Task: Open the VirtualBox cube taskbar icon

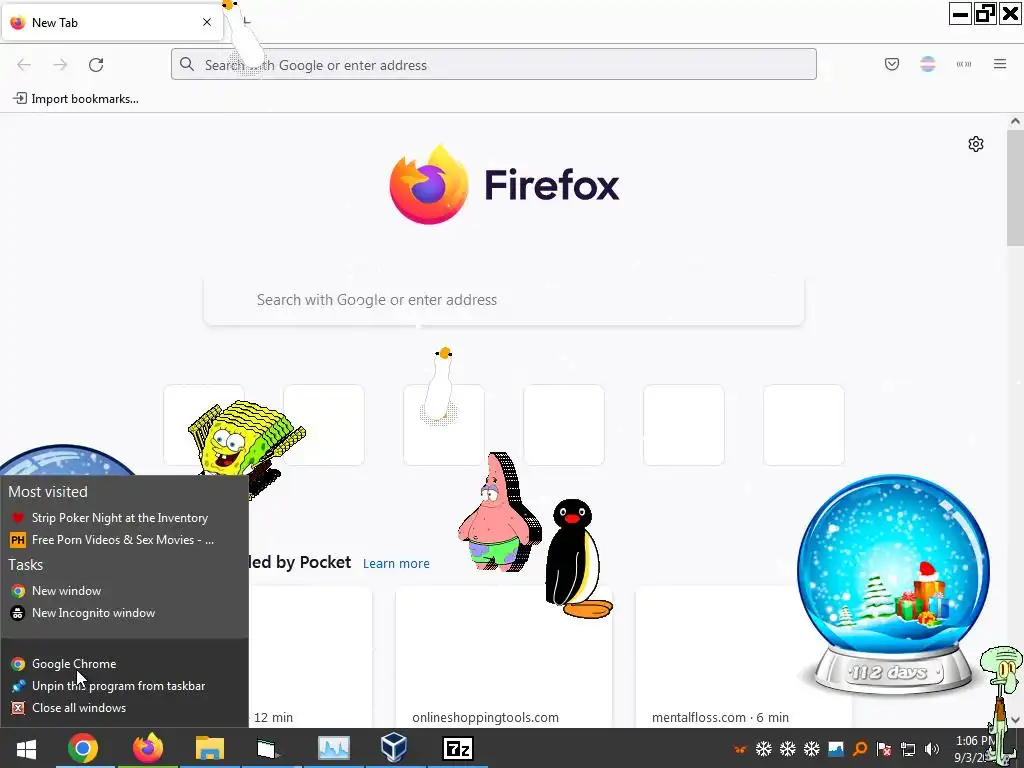Action: tap(394, 748)
